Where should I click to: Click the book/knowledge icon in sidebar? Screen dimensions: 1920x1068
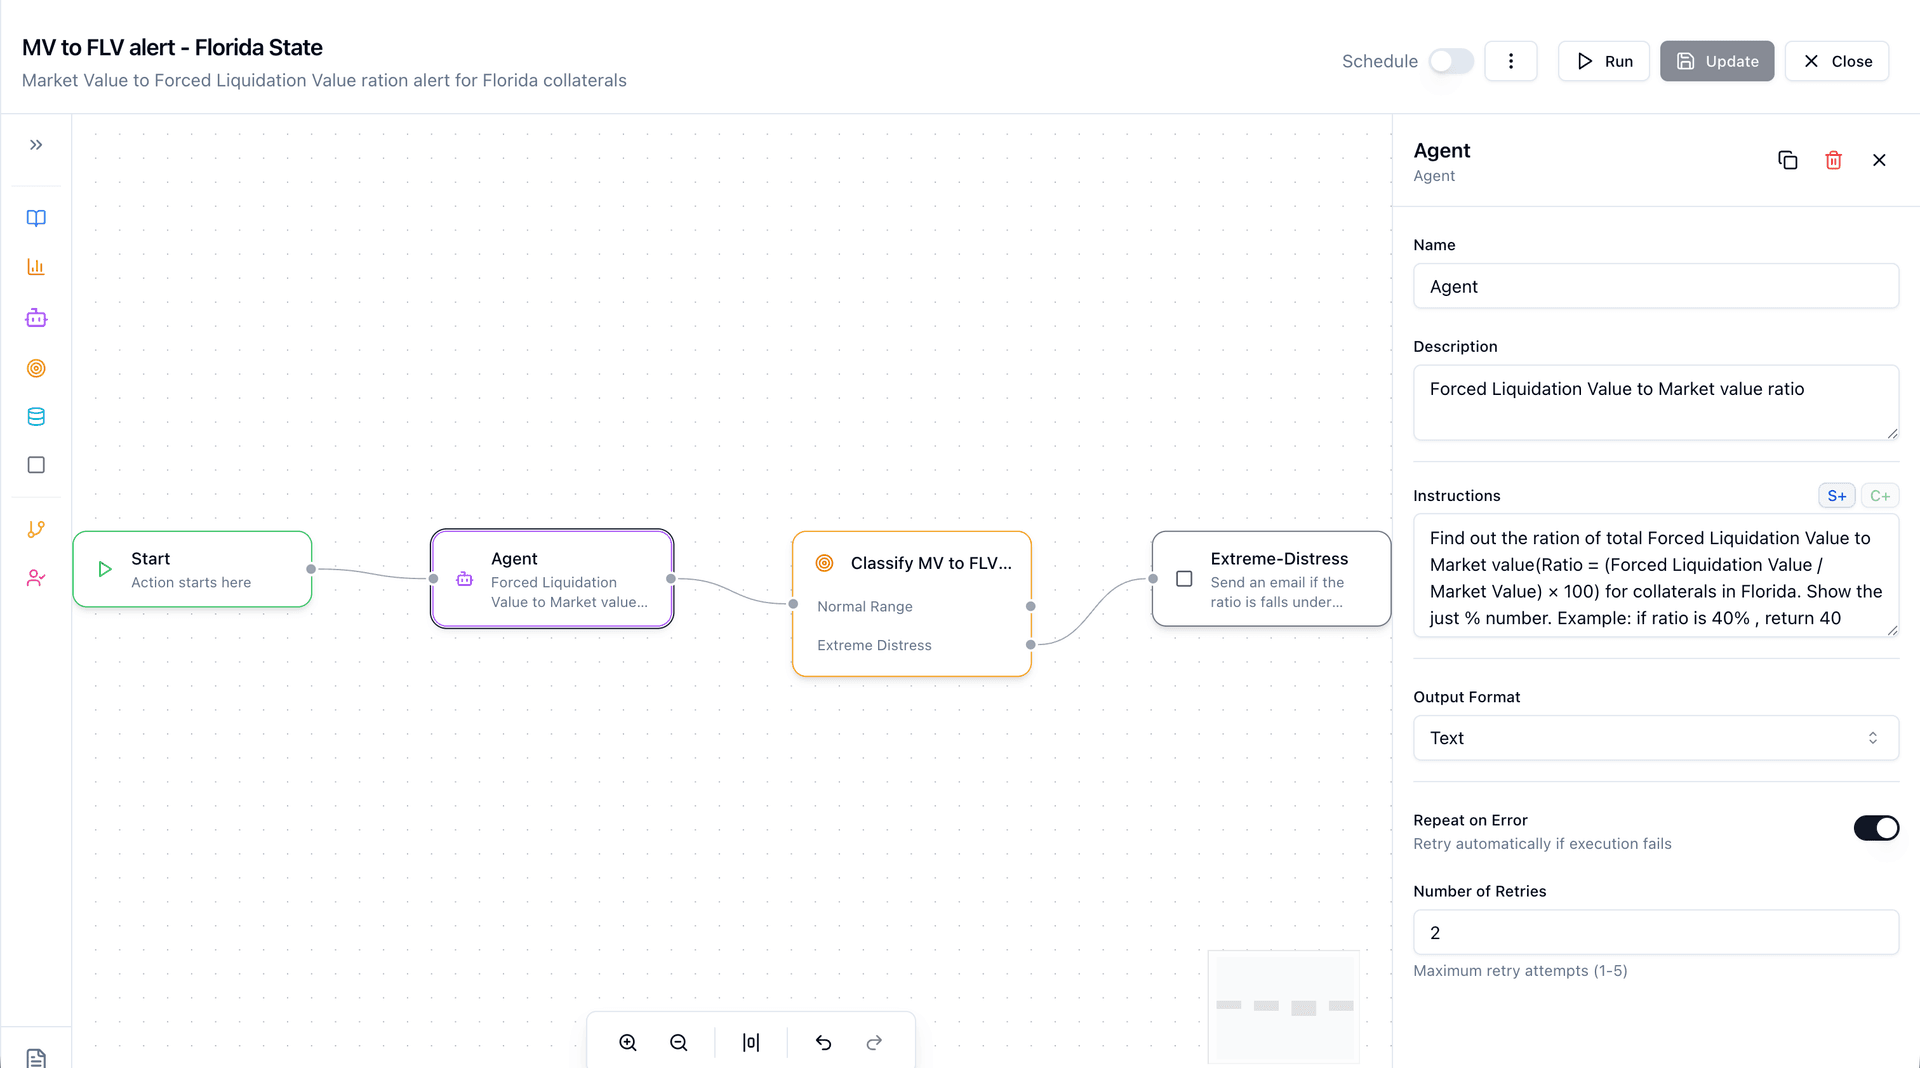tap(36, 218)
